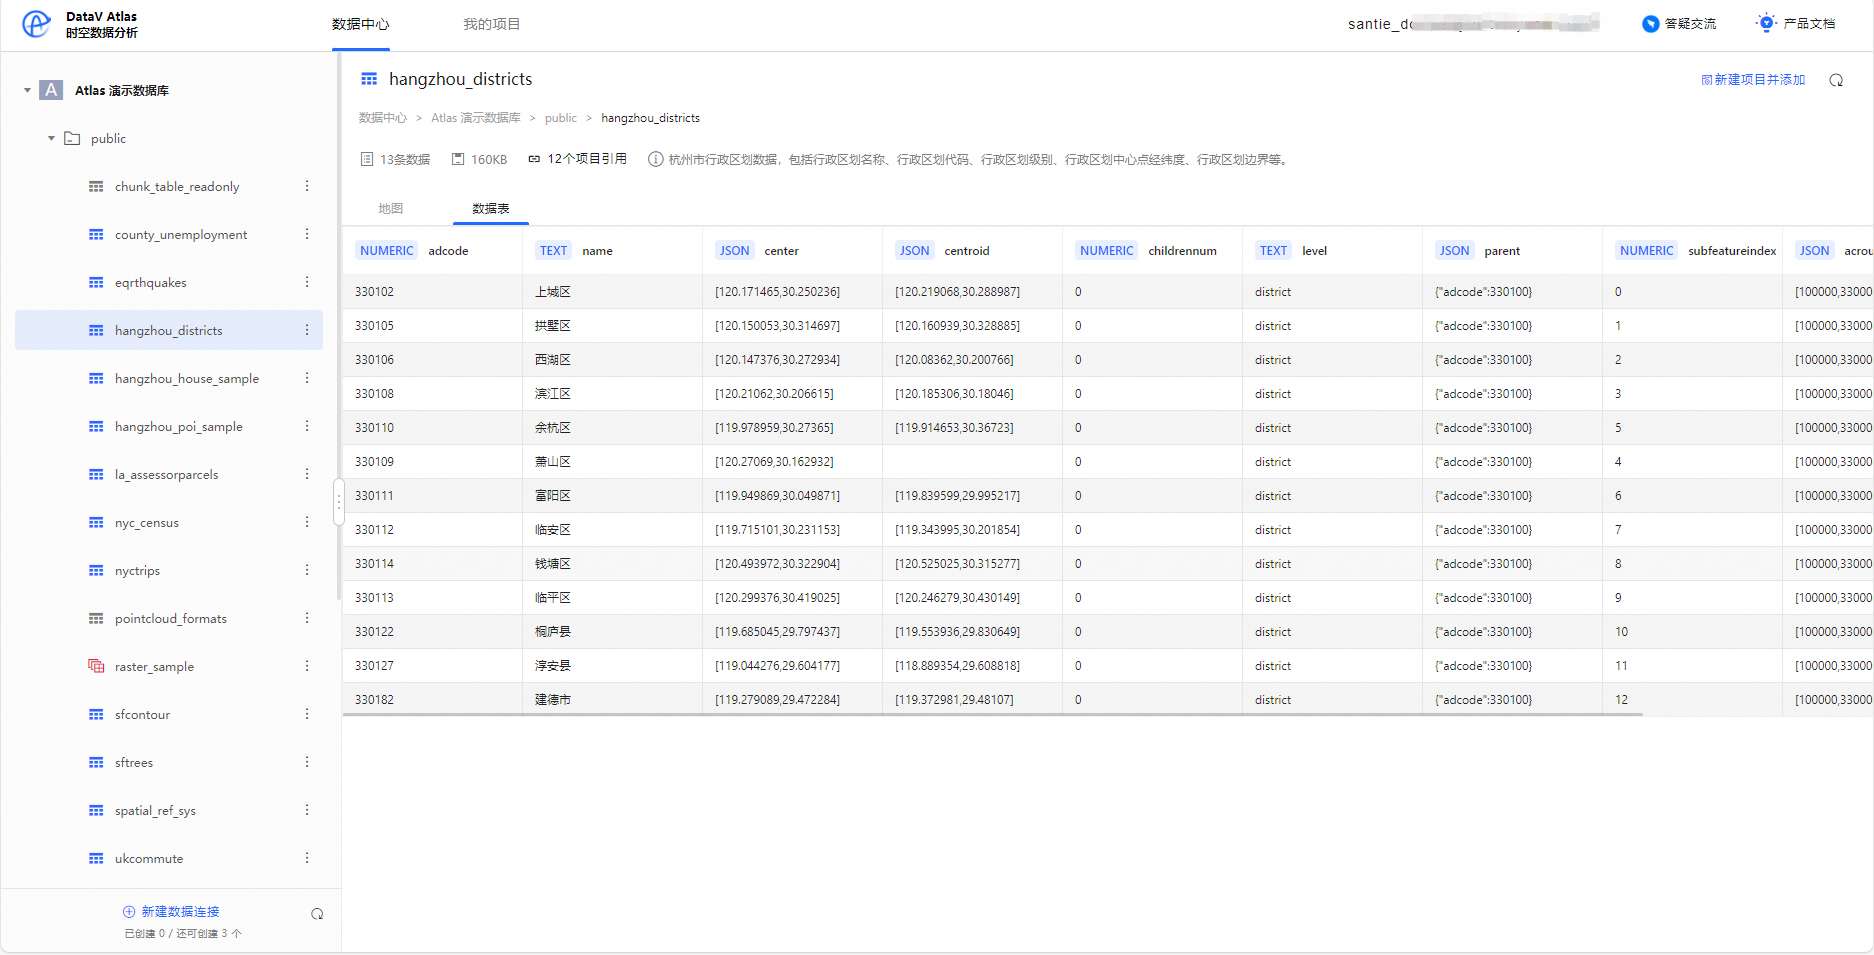Viewport: 1874px width, 955px height.
Task: Open more options for spatial_ref_sys
Action: pyautogui.click(x=307, y=810)
